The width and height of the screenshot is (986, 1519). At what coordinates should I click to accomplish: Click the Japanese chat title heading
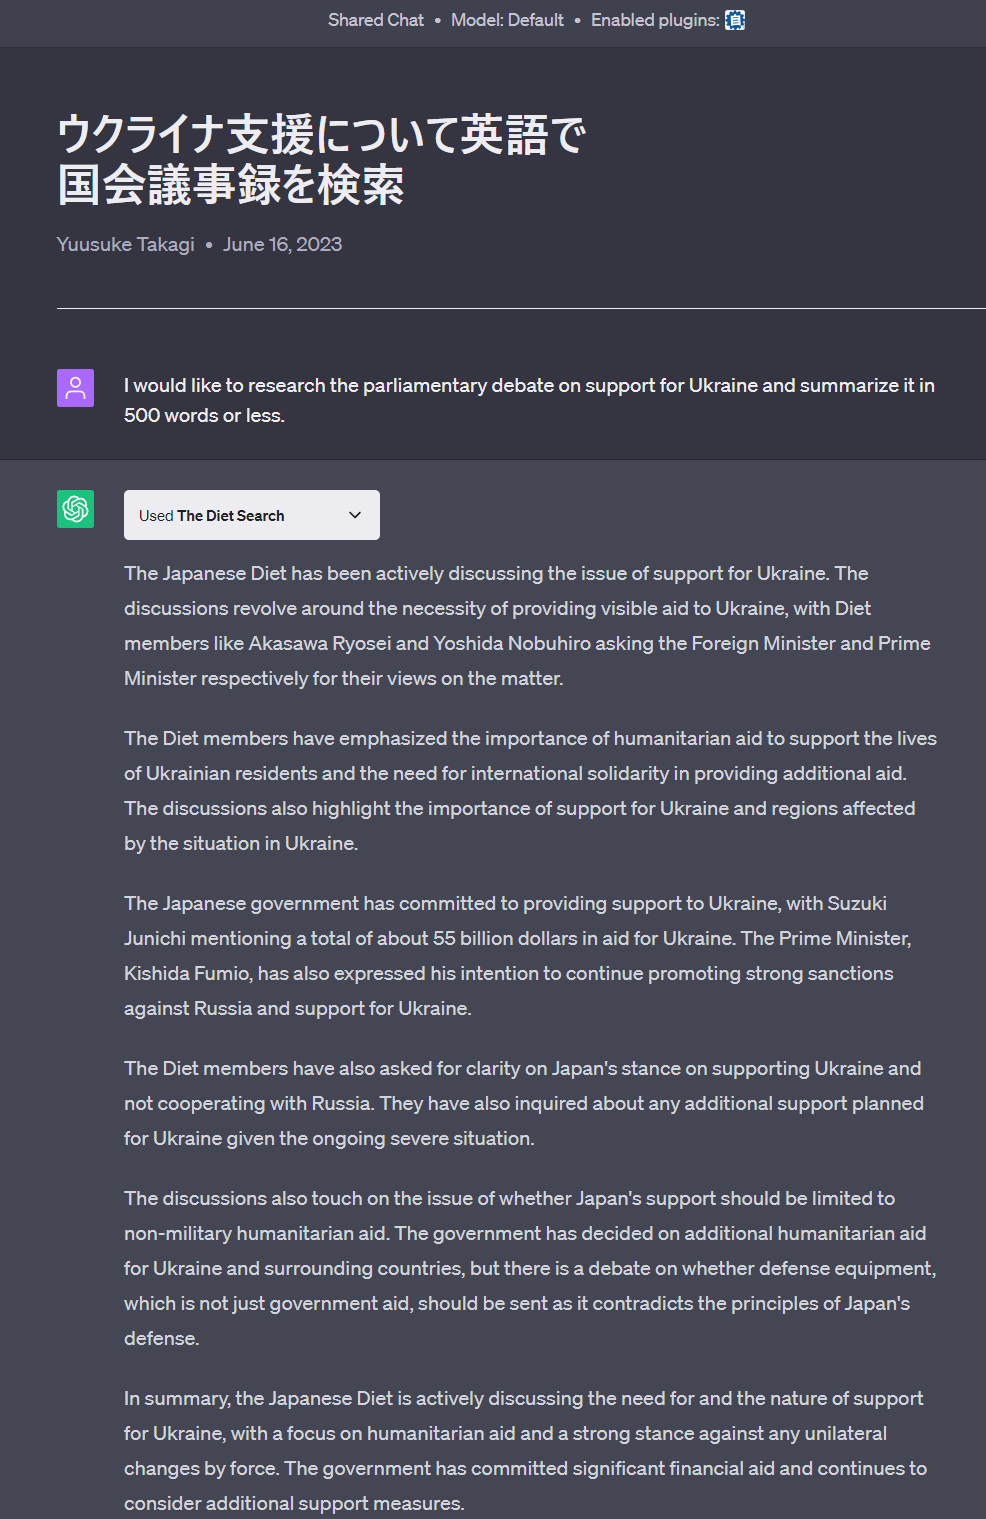click(x=320, y=160)
